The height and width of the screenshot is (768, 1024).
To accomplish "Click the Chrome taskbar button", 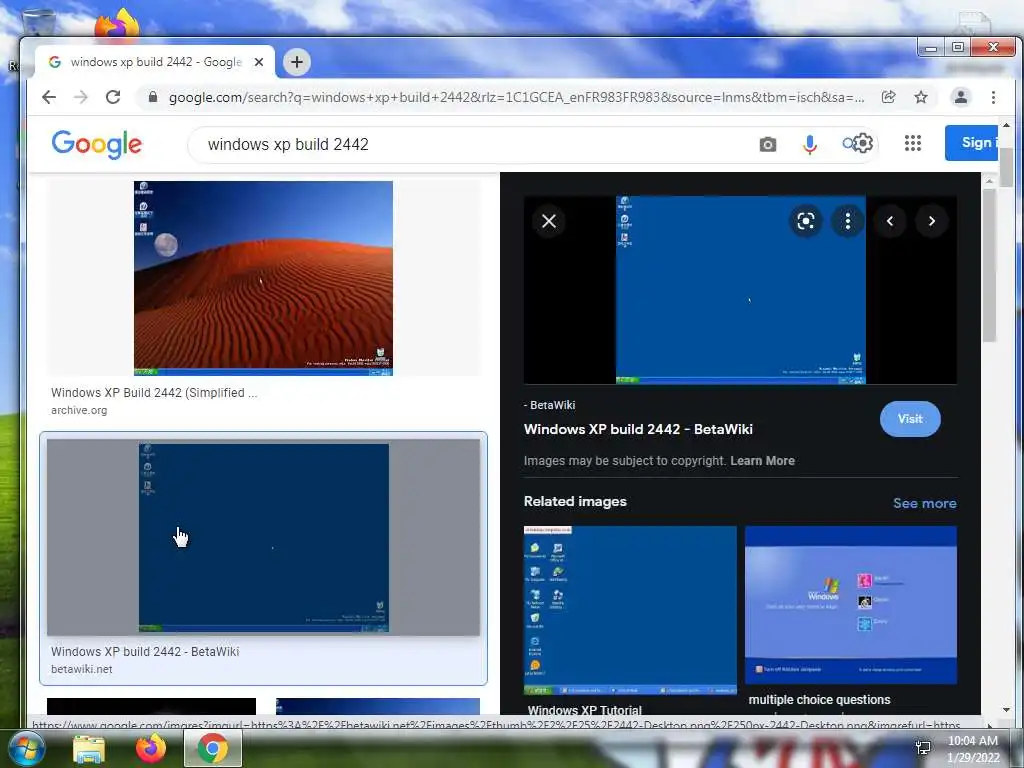I will [212, 748].
